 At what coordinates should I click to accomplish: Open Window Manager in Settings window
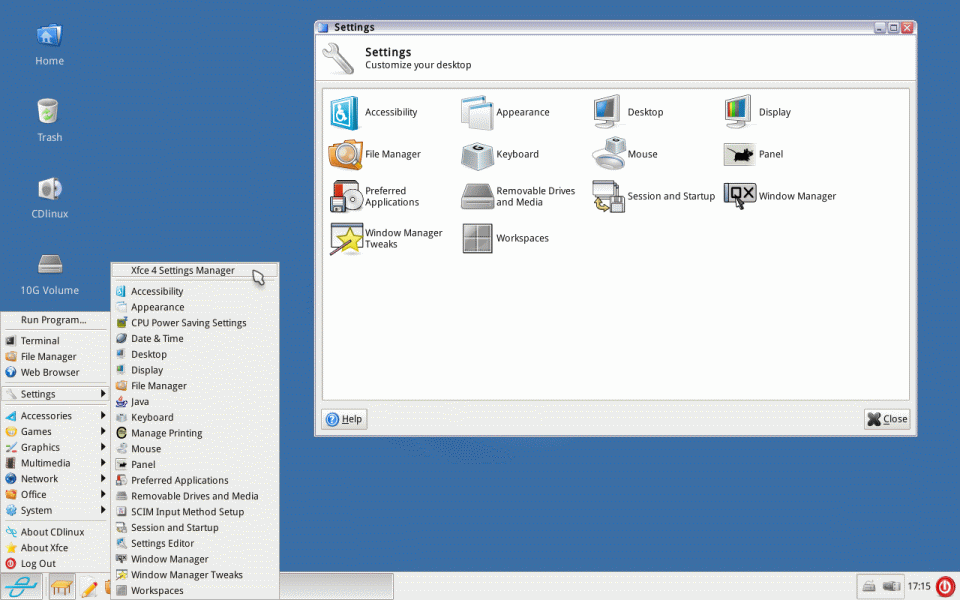(779, 197)
